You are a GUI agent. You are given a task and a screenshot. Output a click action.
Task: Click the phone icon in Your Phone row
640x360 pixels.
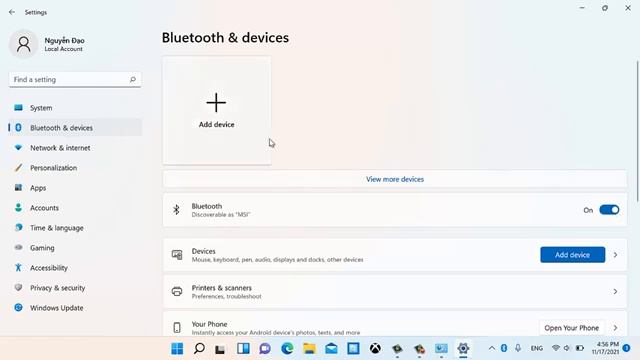[x=177, y=327]
